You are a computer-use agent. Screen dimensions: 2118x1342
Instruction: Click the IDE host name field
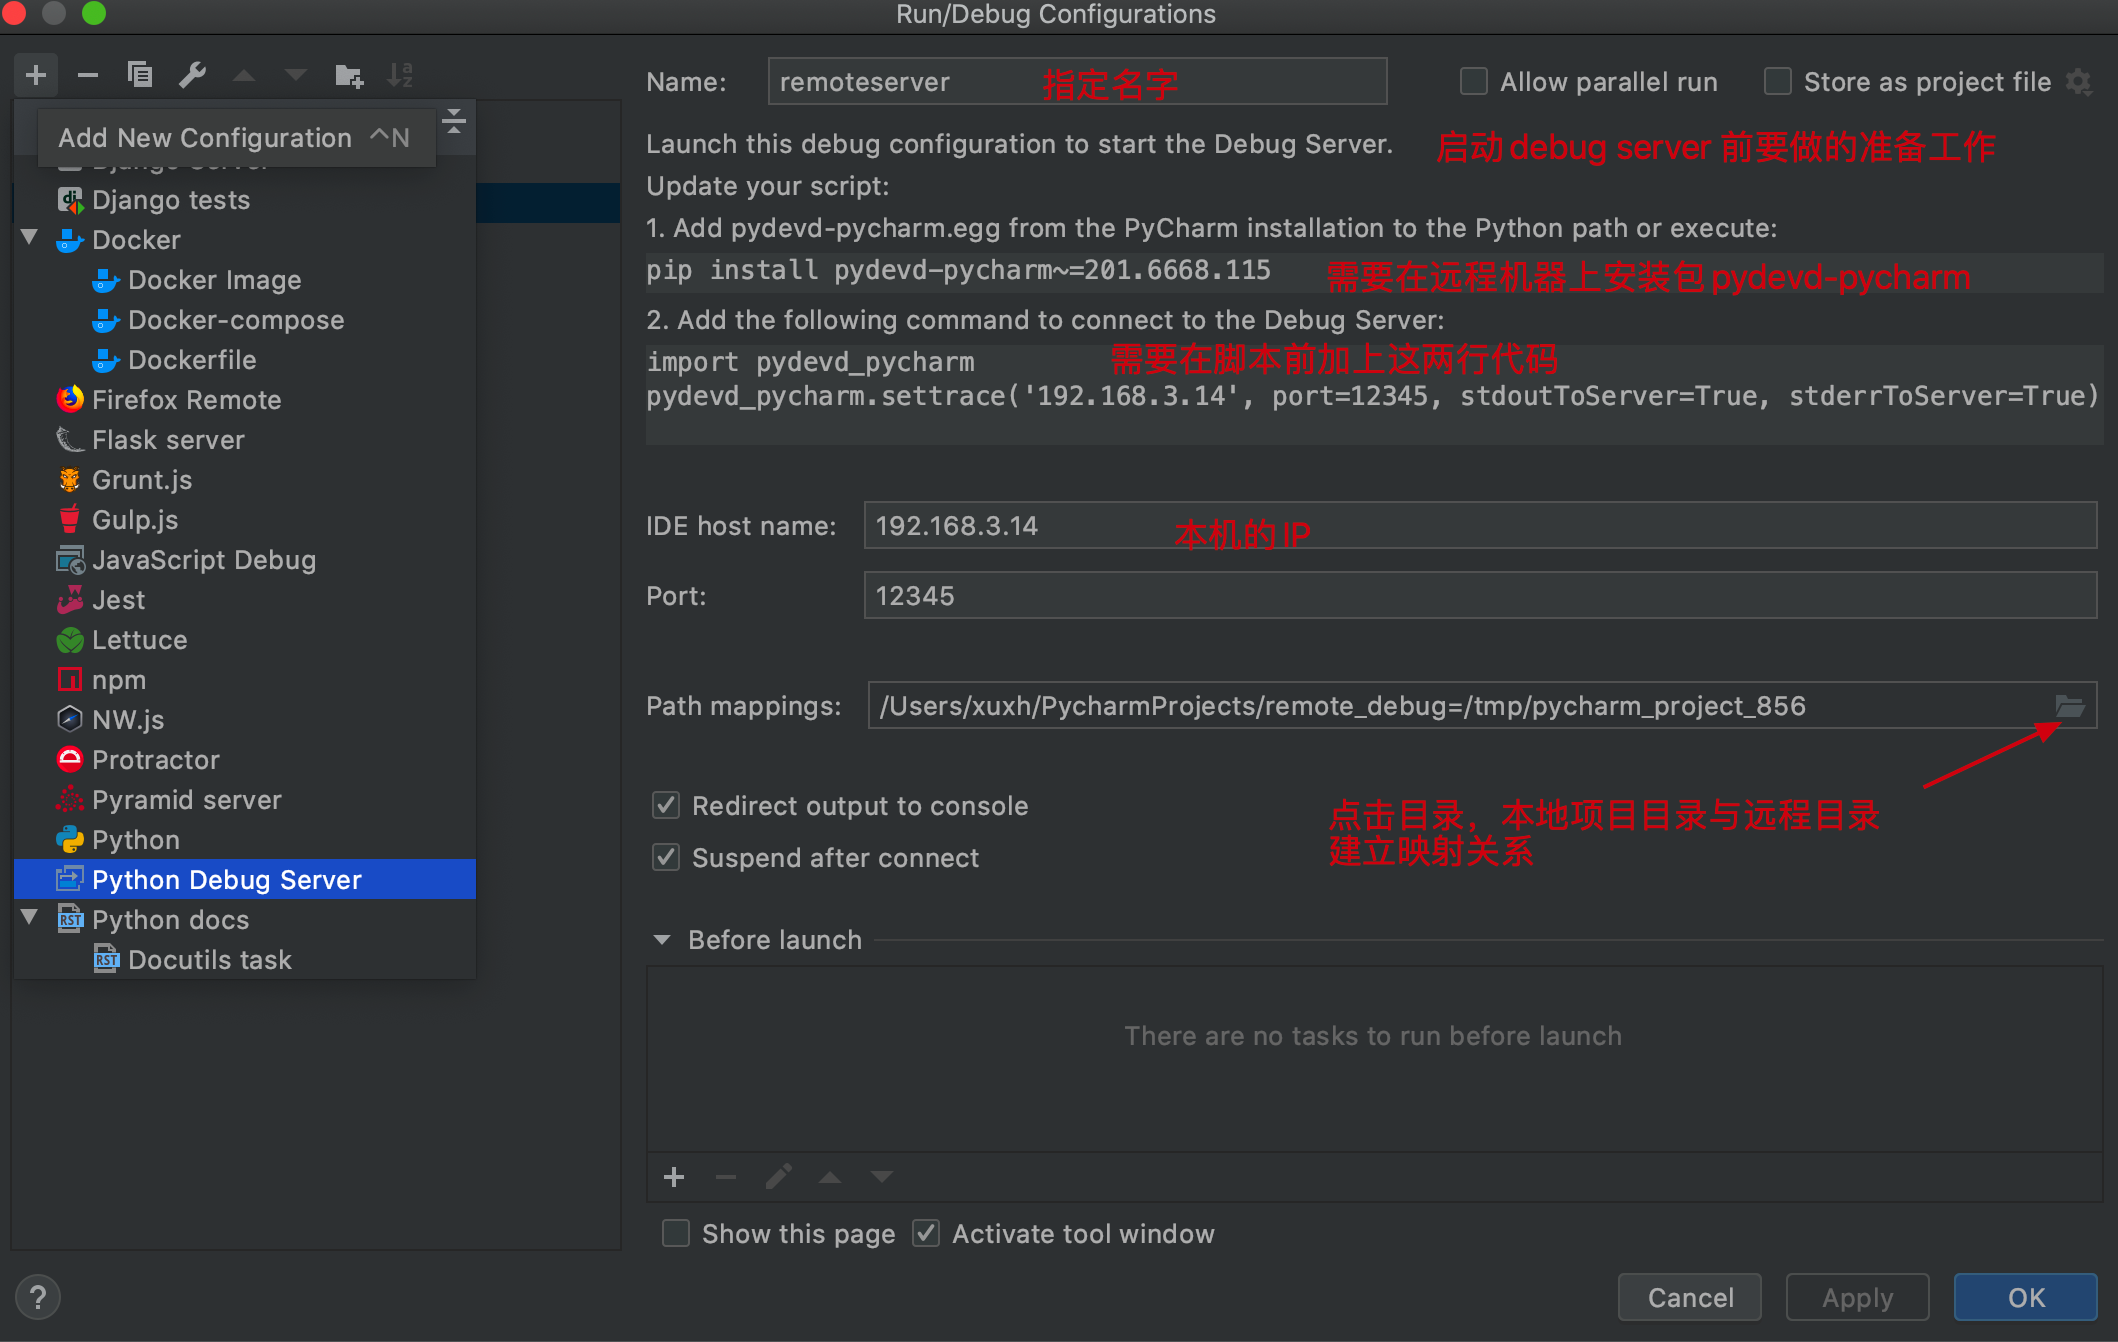click(1480, 526)
